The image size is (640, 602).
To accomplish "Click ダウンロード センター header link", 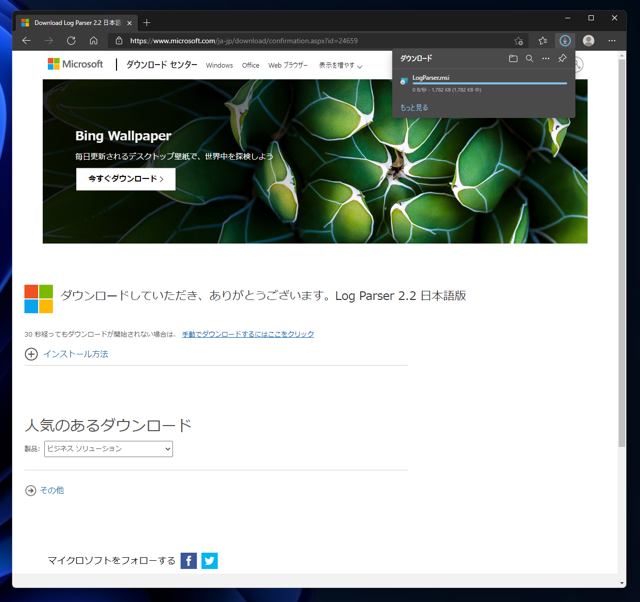I will pyautogui.click(x=162, y=64).
